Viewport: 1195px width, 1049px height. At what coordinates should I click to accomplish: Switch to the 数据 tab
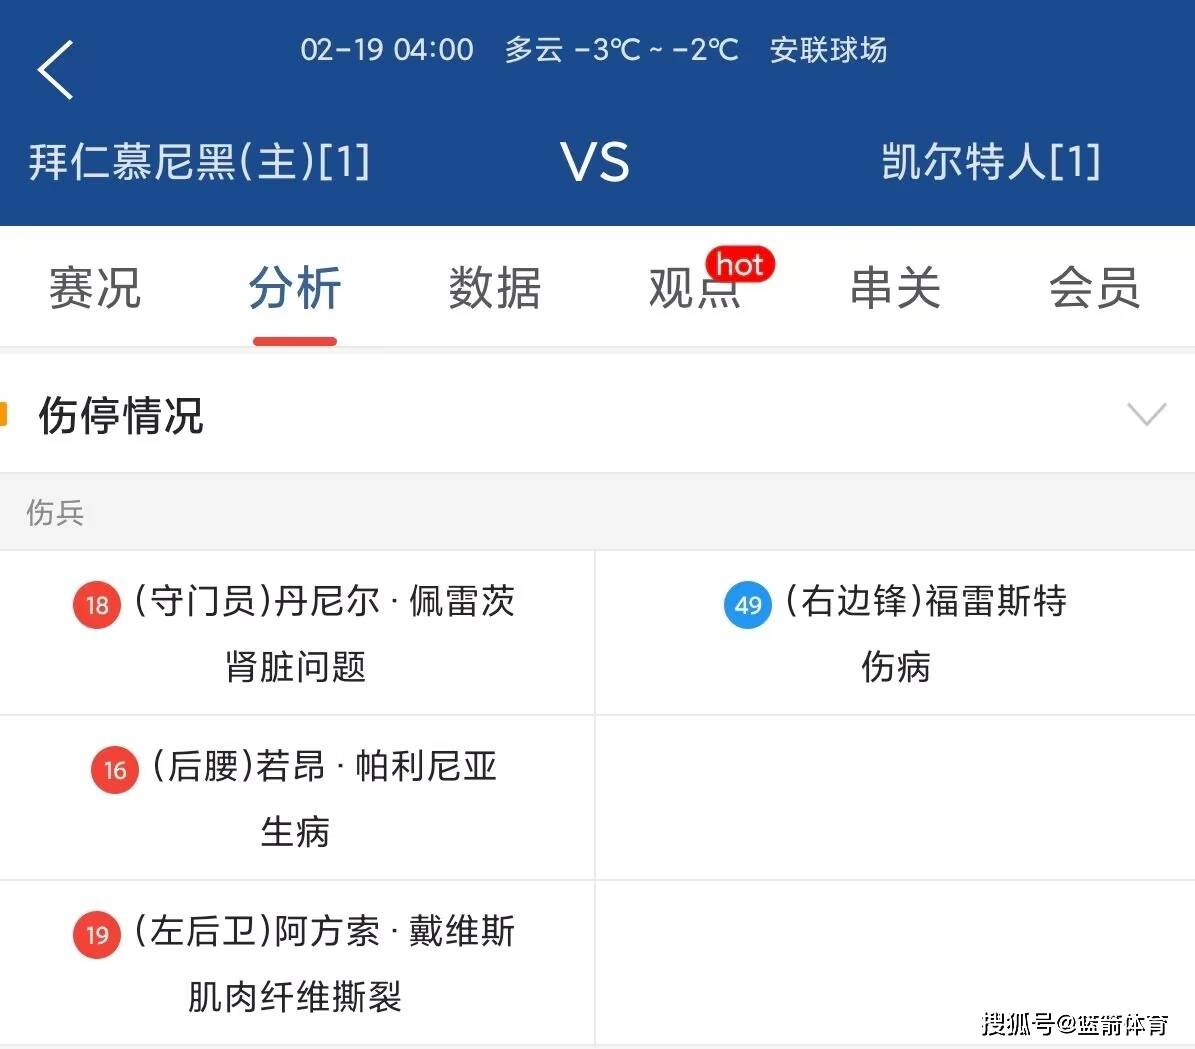pos(496,288)
